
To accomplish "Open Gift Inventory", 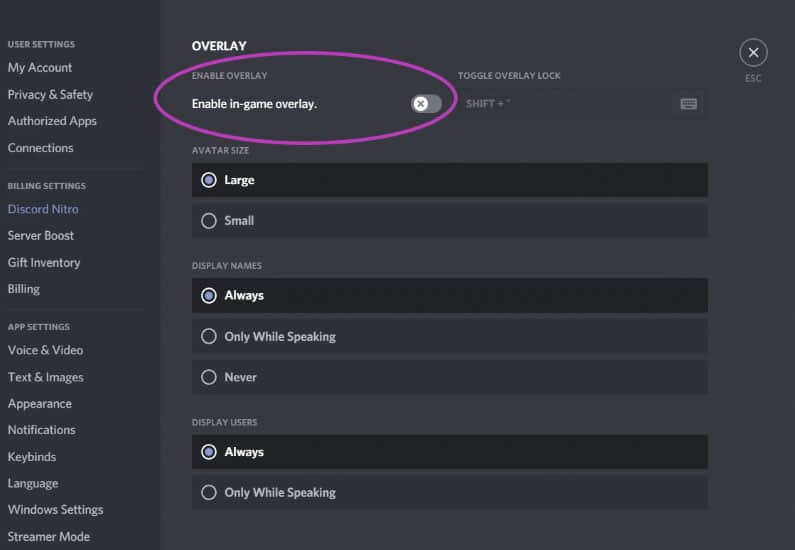I will point(44,263).
